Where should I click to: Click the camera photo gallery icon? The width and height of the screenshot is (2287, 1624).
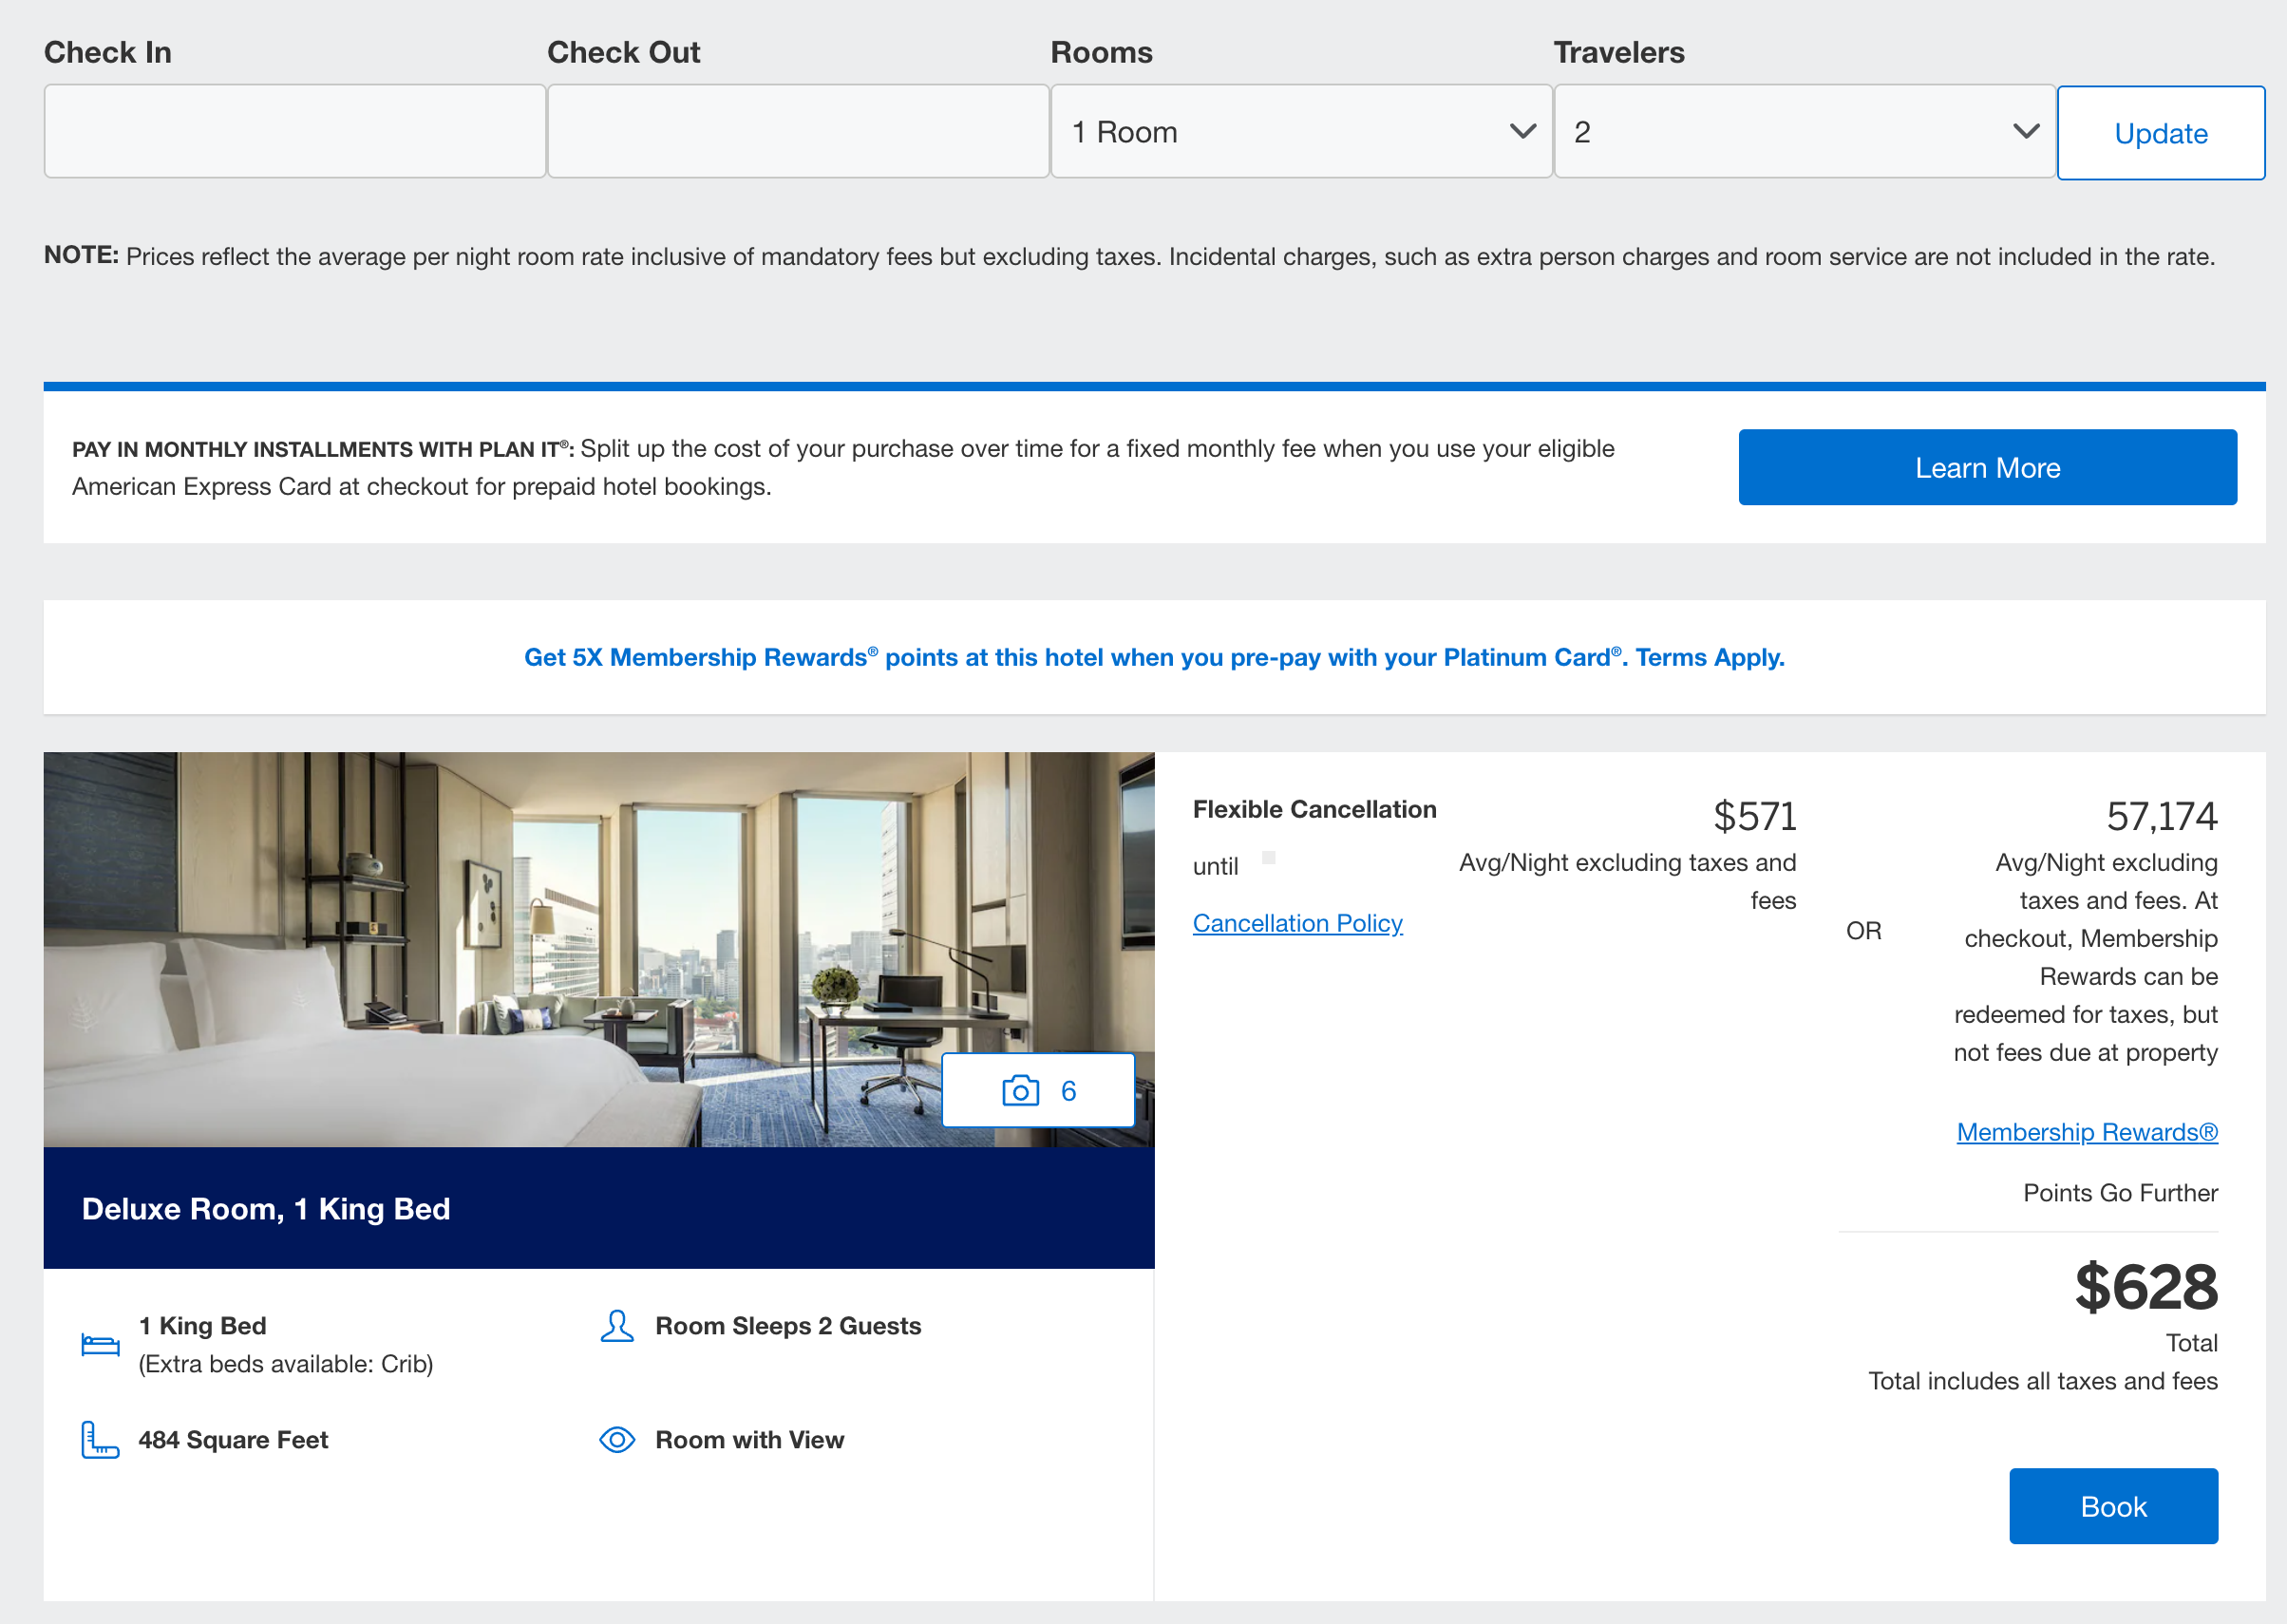(1020, 1090)
